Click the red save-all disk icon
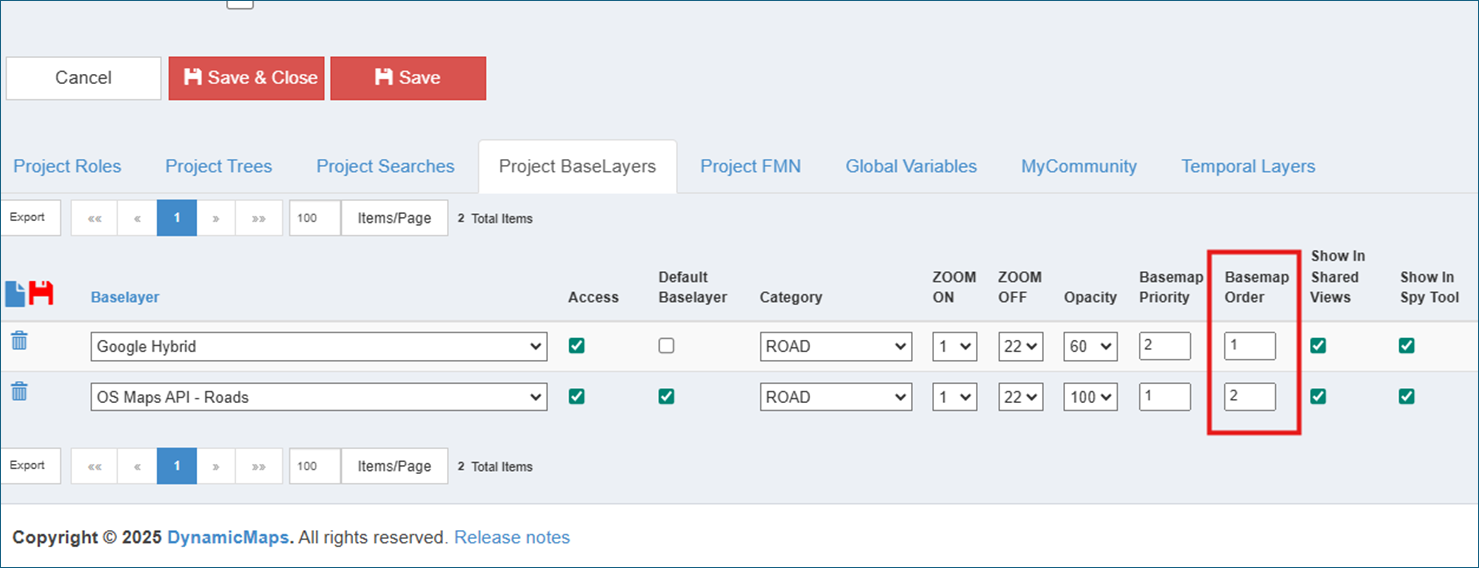Viewport: 1479px width, 568px height. click(x=41, y=293)
